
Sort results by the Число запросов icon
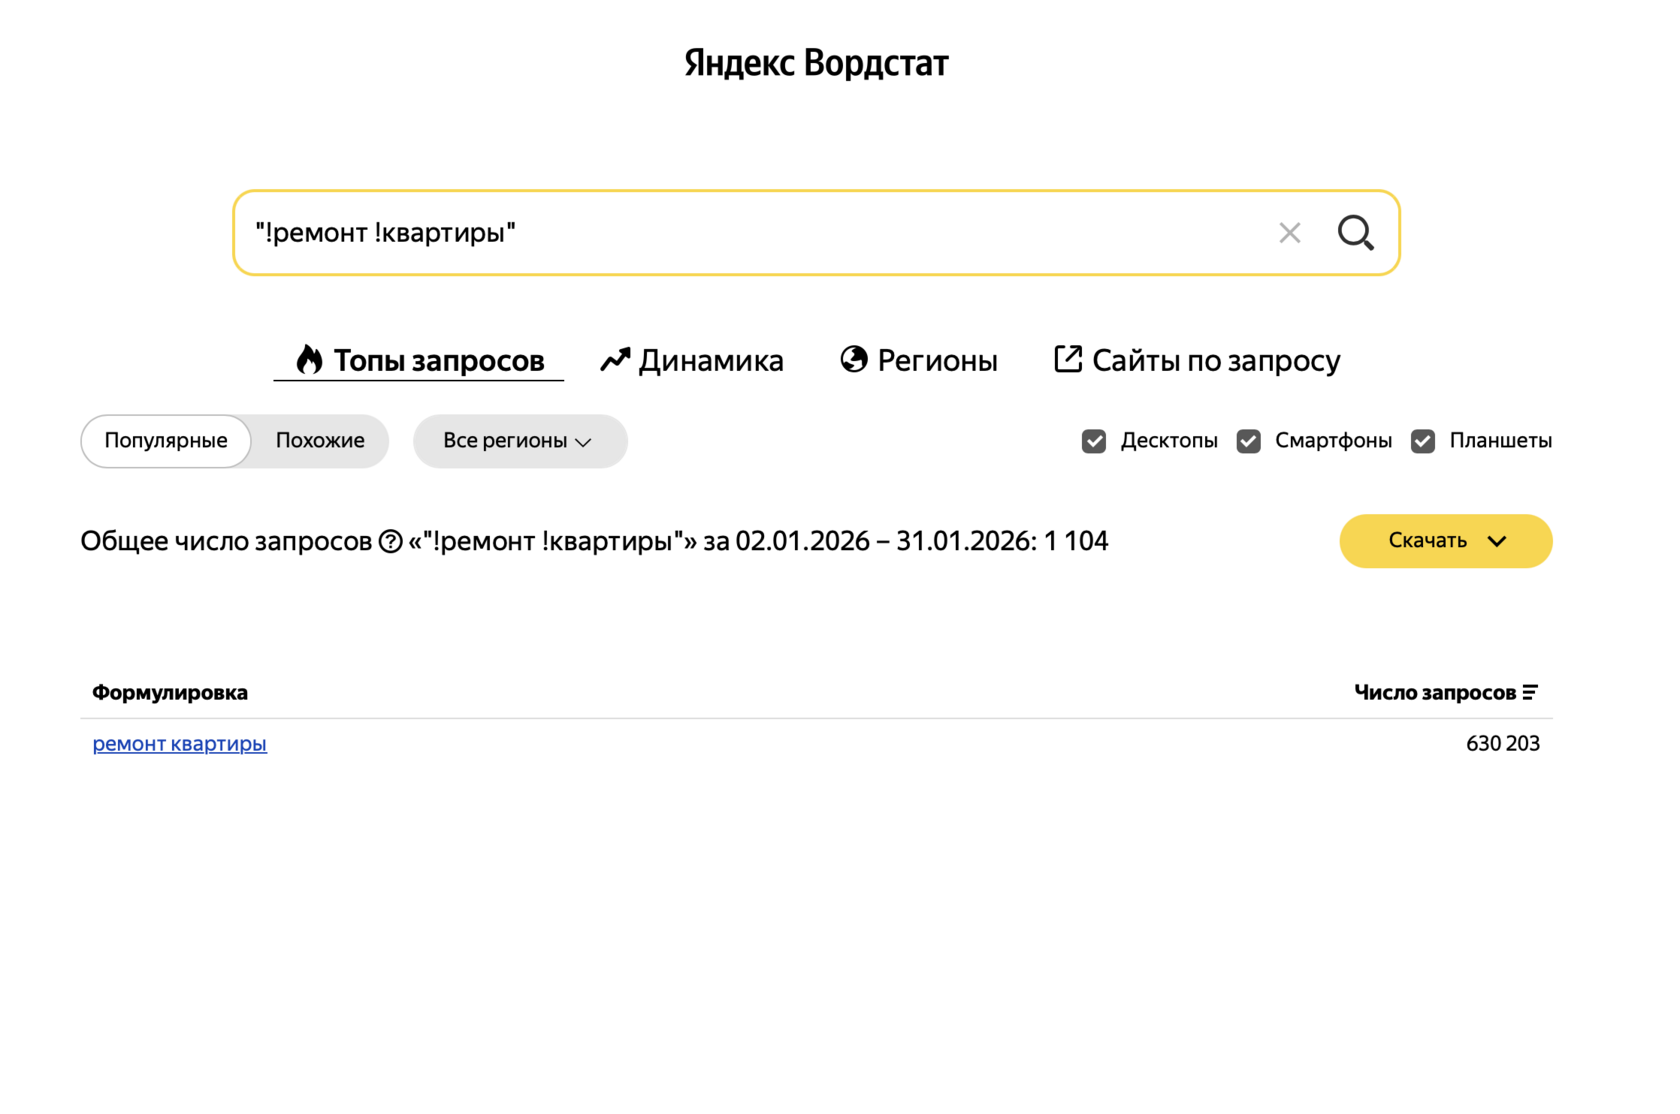coord(1531,691)
